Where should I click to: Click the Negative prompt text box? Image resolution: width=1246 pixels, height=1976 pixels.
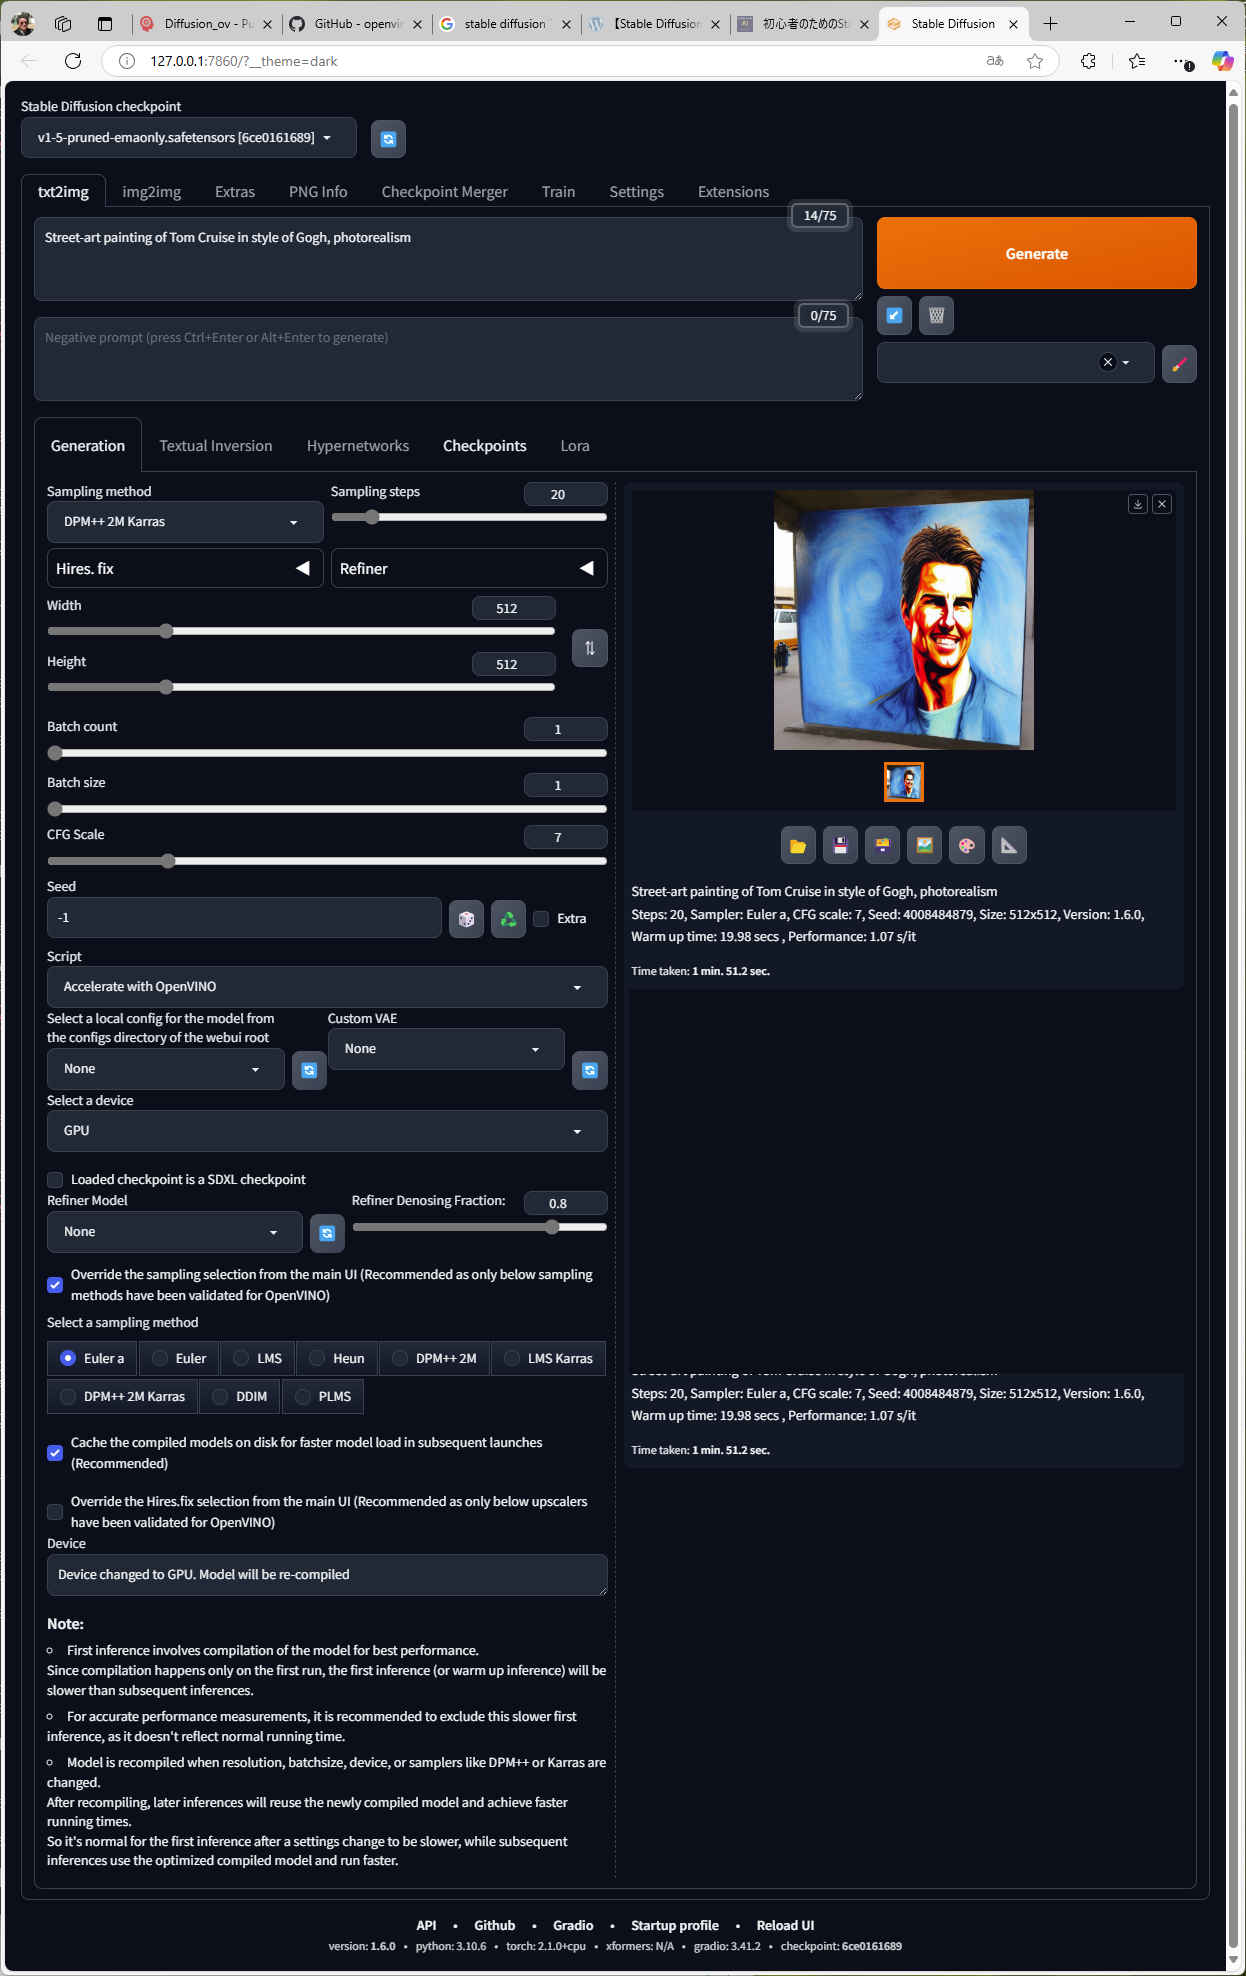(447, 360)
